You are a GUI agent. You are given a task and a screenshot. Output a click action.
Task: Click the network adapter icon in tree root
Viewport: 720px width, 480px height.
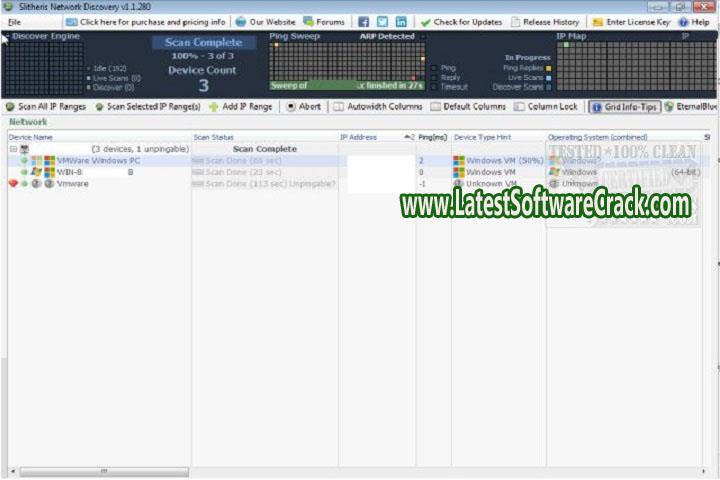coord(25,149)
